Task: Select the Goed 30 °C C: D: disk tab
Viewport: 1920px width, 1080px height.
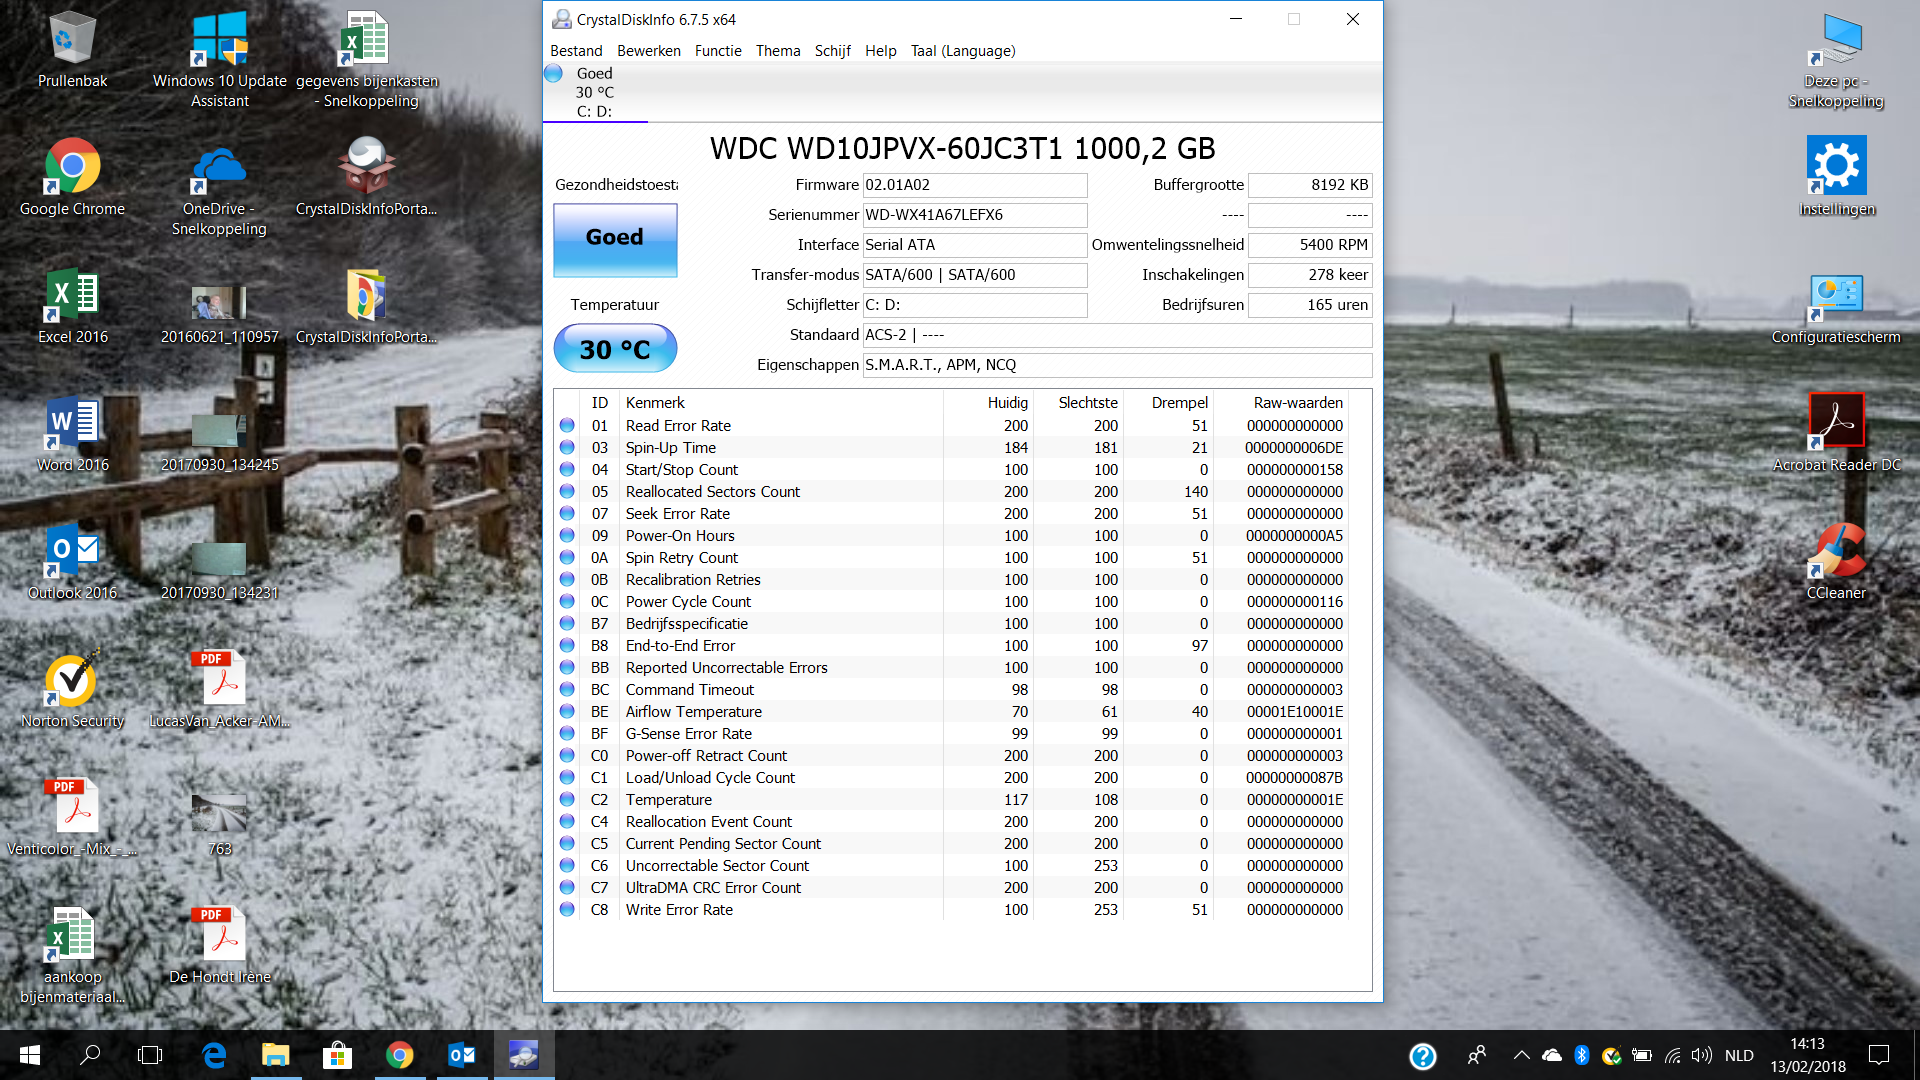Action: (595, 92)
